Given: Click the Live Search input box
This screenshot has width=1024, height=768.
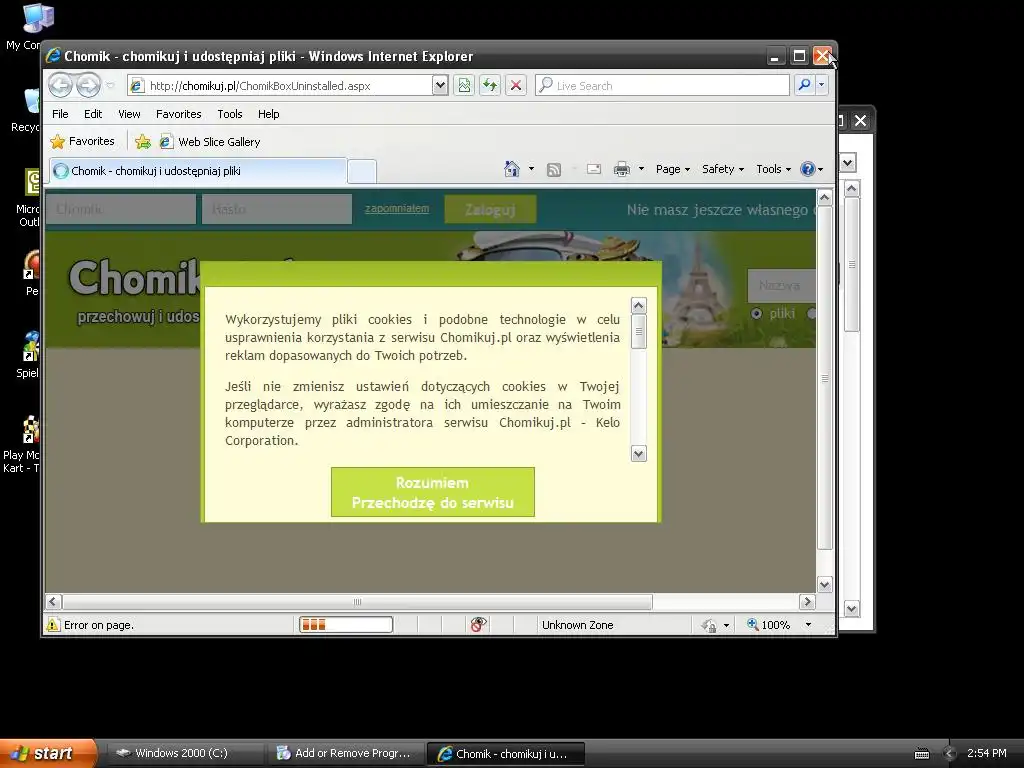Looking at the screenshot, I should pos(662,86).
